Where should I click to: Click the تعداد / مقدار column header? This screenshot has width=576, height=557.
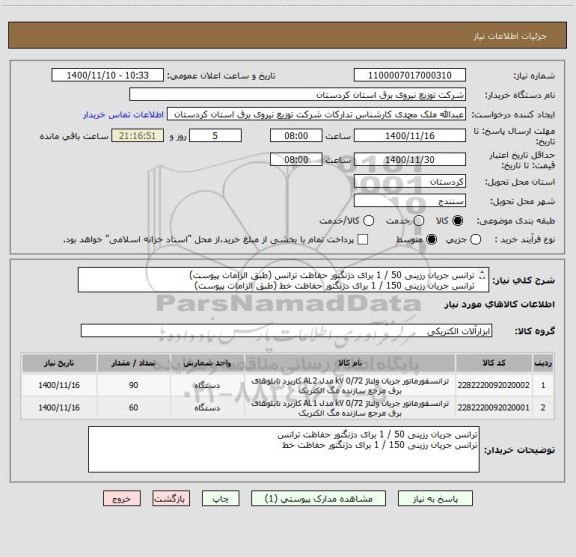(133, 363)
